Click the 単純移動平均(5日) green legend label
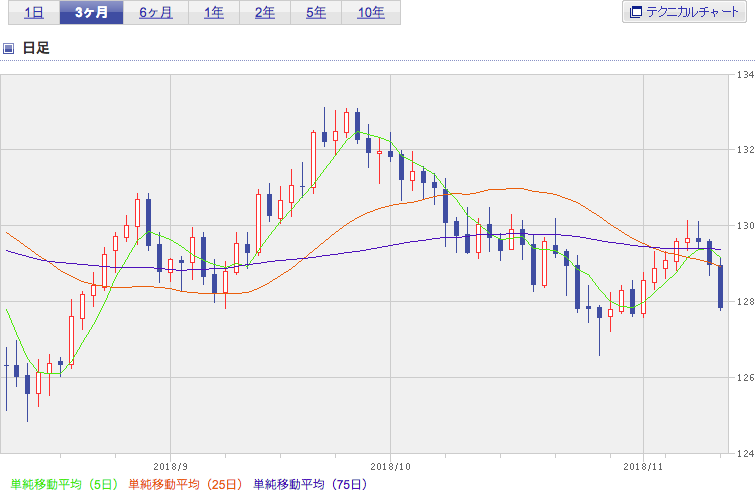The height and width of the screenshot is (493, 755). (x=64, y=484)
